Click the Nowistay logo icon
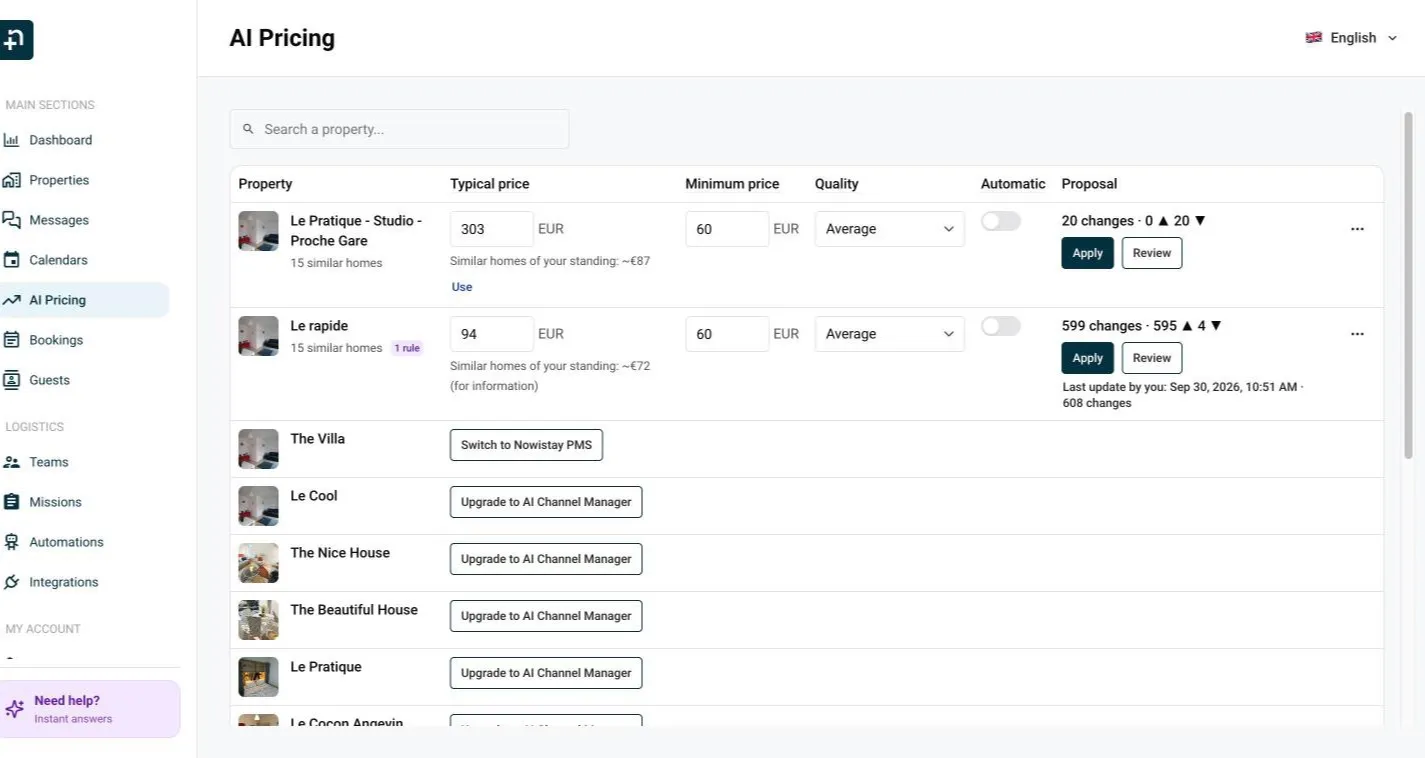1425x758 pixels. tap(16, 40)
